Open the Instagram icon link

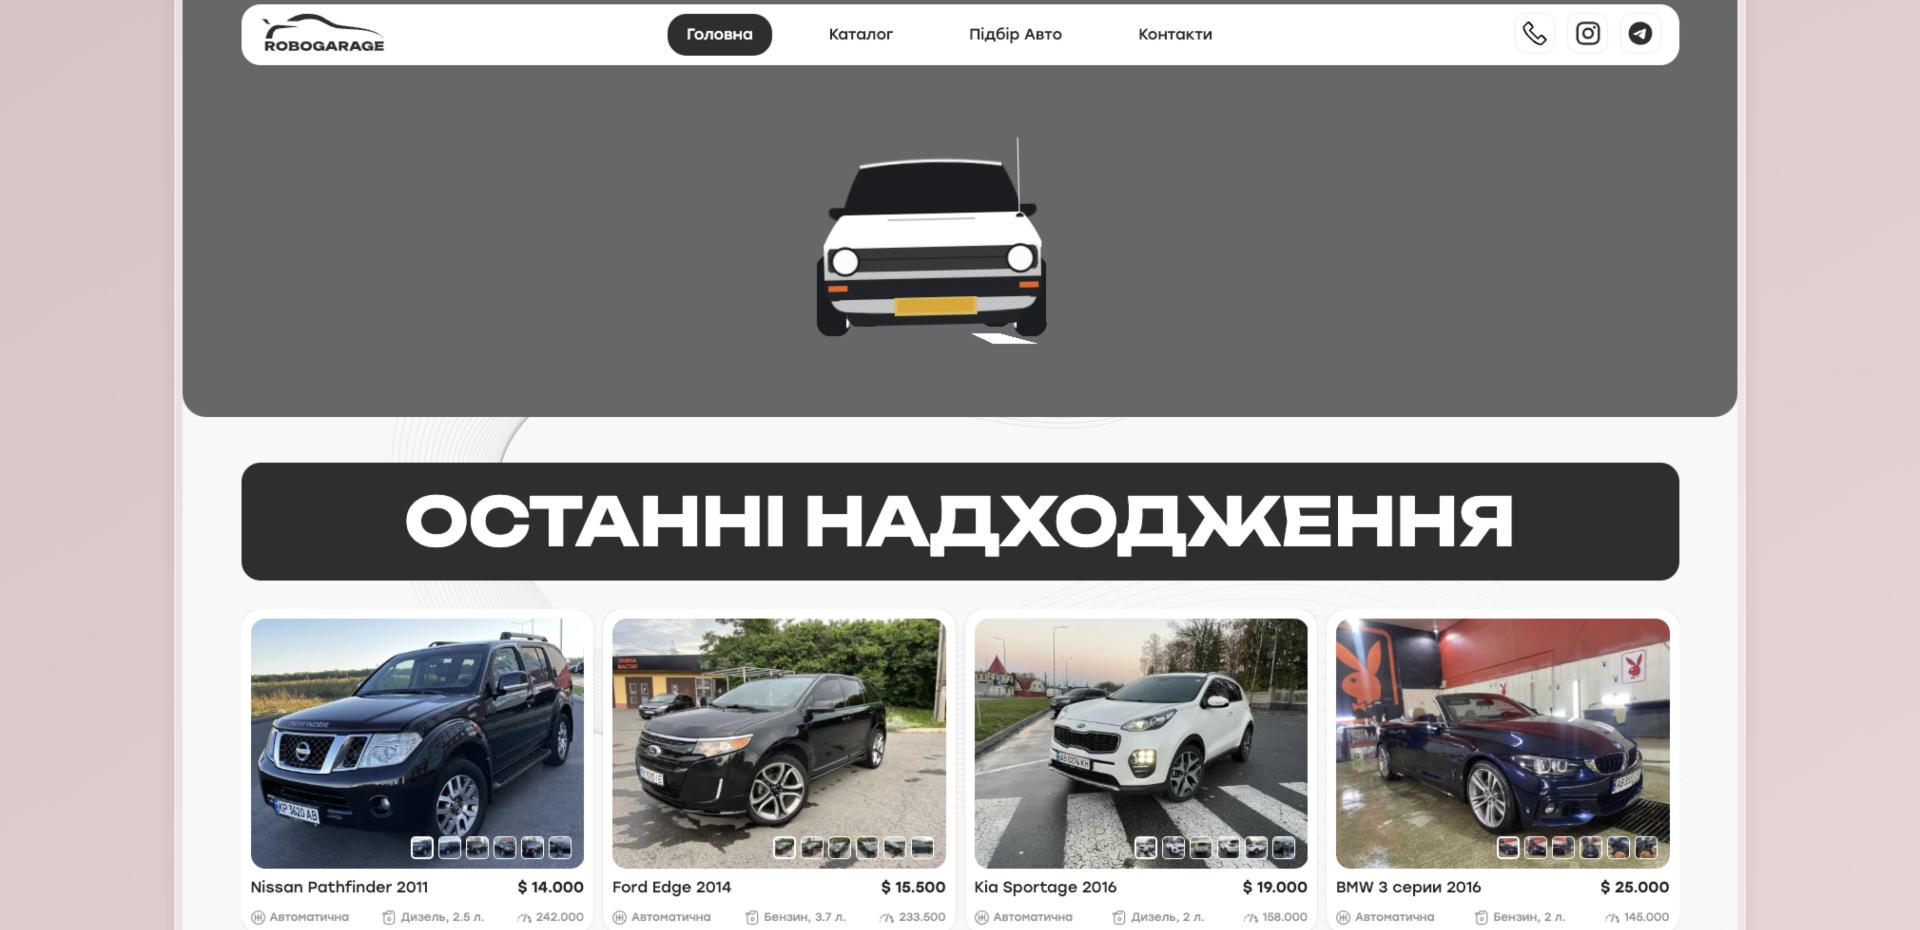tap(1587, 34)
